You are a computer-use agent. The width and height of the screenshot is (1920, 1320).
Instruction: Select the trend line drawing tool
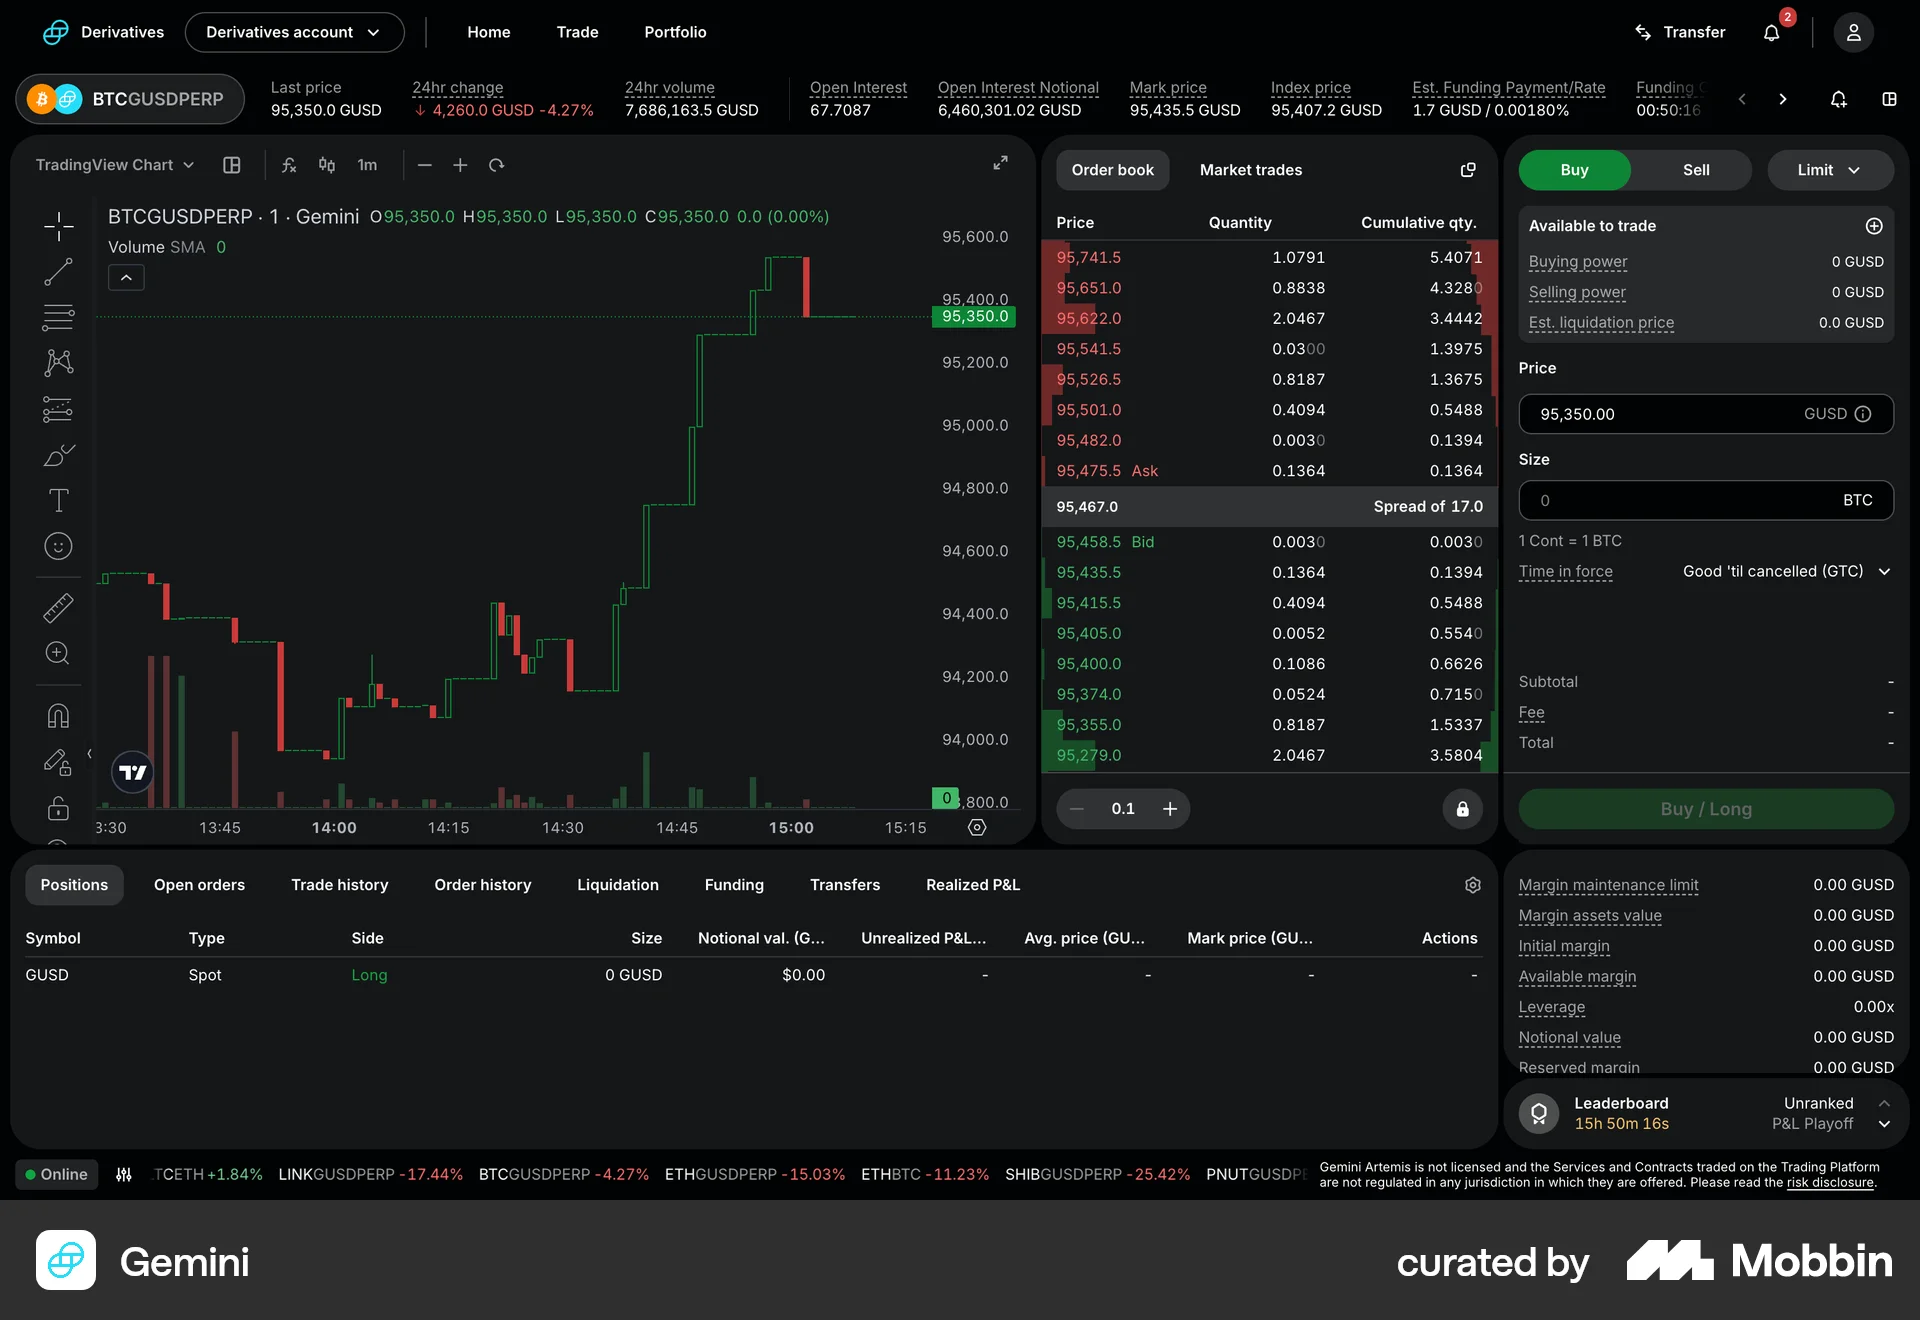pos(58,272)
